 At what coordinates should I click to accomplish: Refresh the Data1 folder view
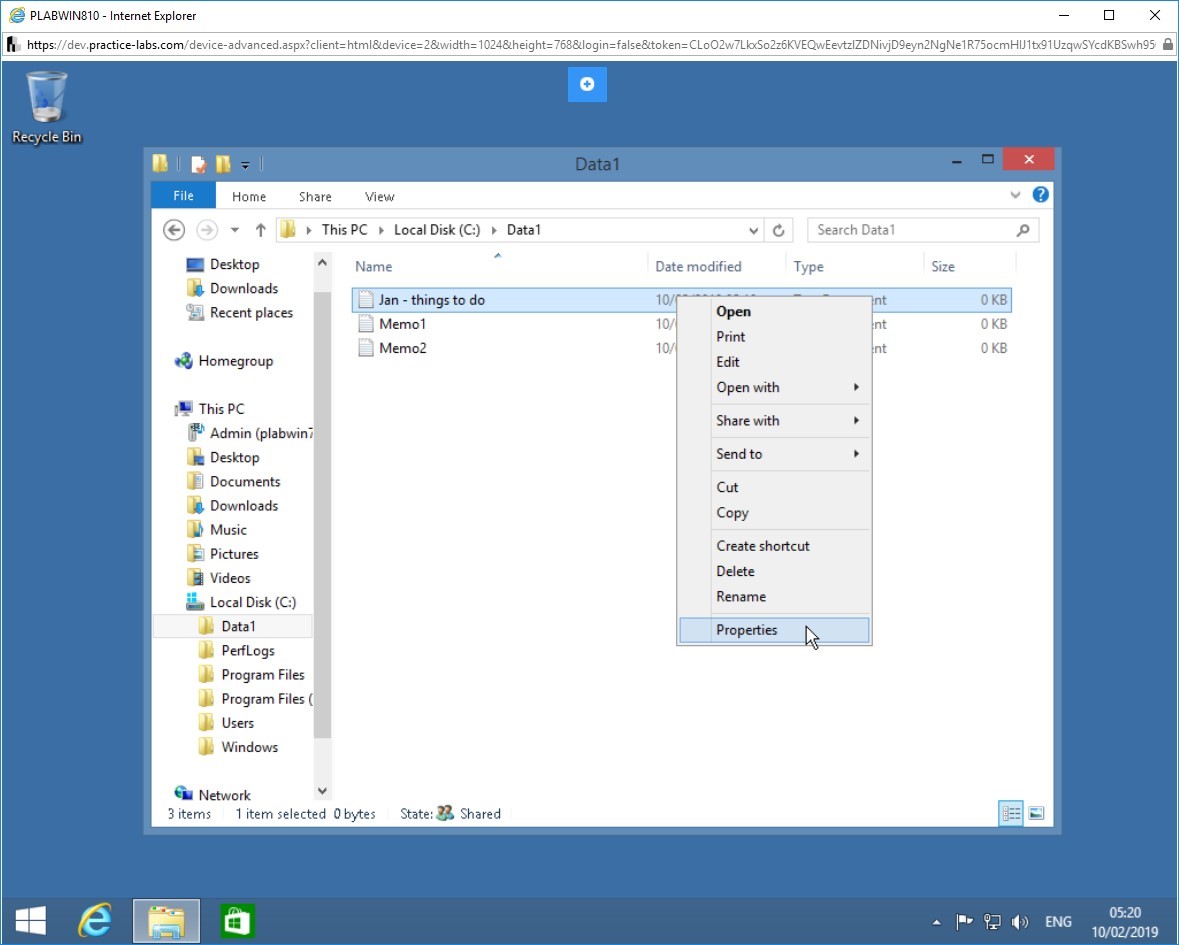778,231
